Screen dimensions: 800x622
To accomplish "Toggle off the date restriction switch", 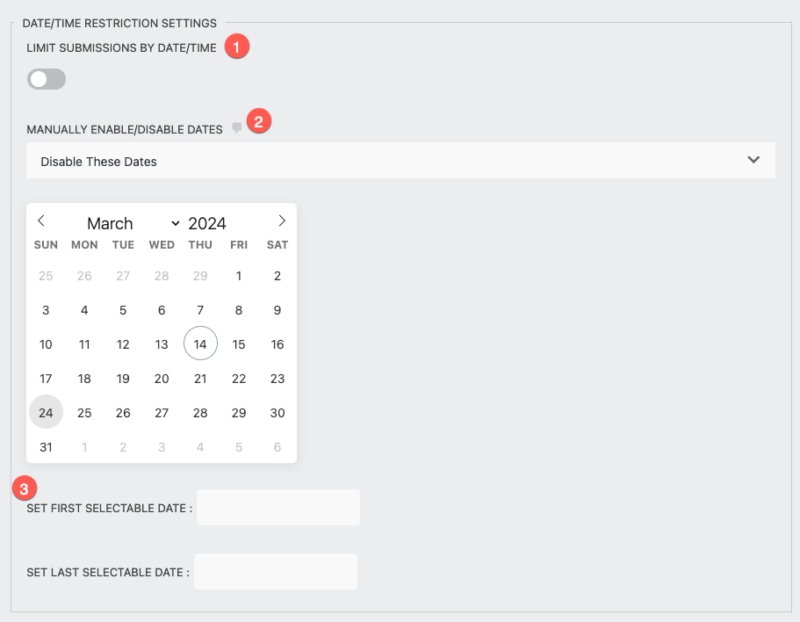I will [x=46, y=78].
